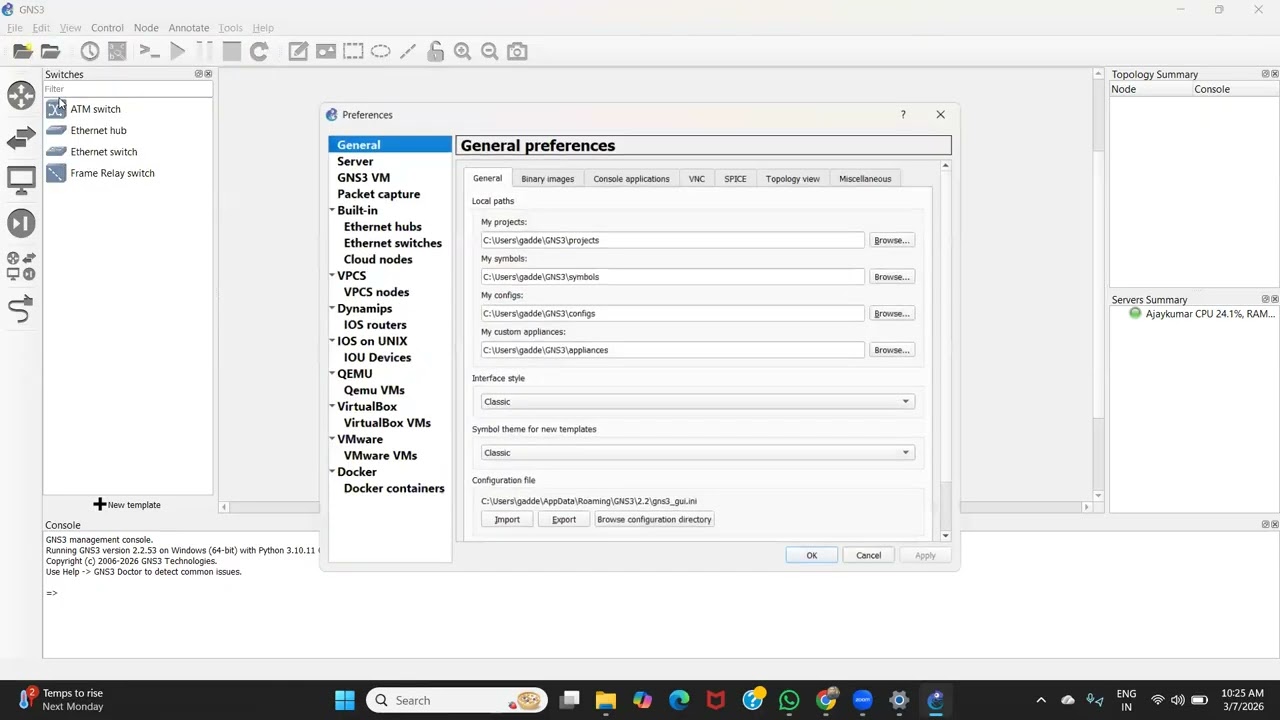Browse for My symbols path
The height and width of the screenshot is (720, 1280).
[891, 277]
